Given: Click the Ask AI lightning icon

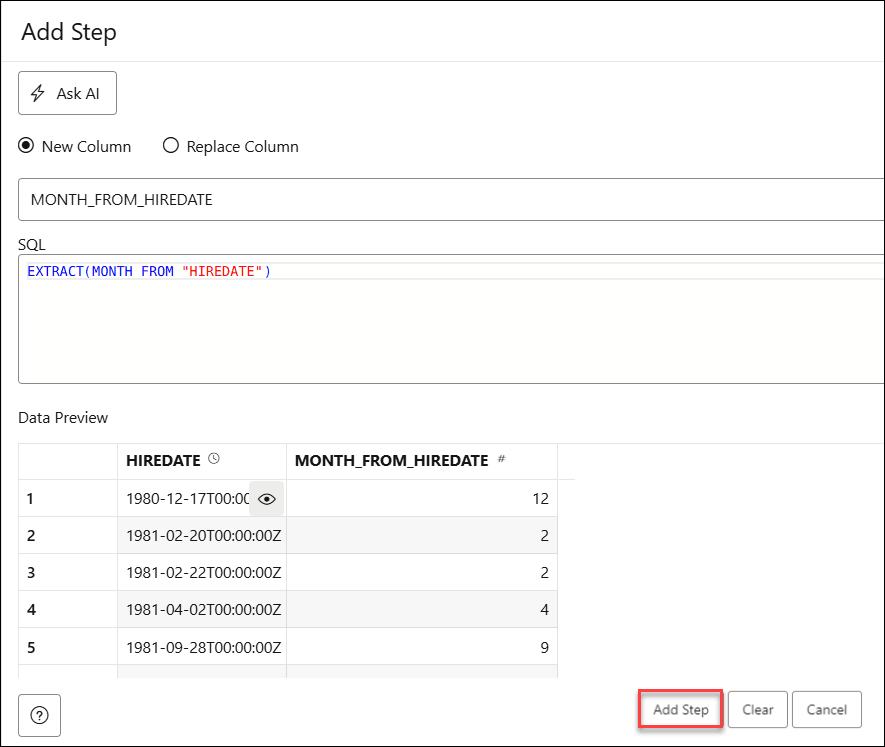Looking at the screenshot, I should pyautogui.click(x=39, y=93).
